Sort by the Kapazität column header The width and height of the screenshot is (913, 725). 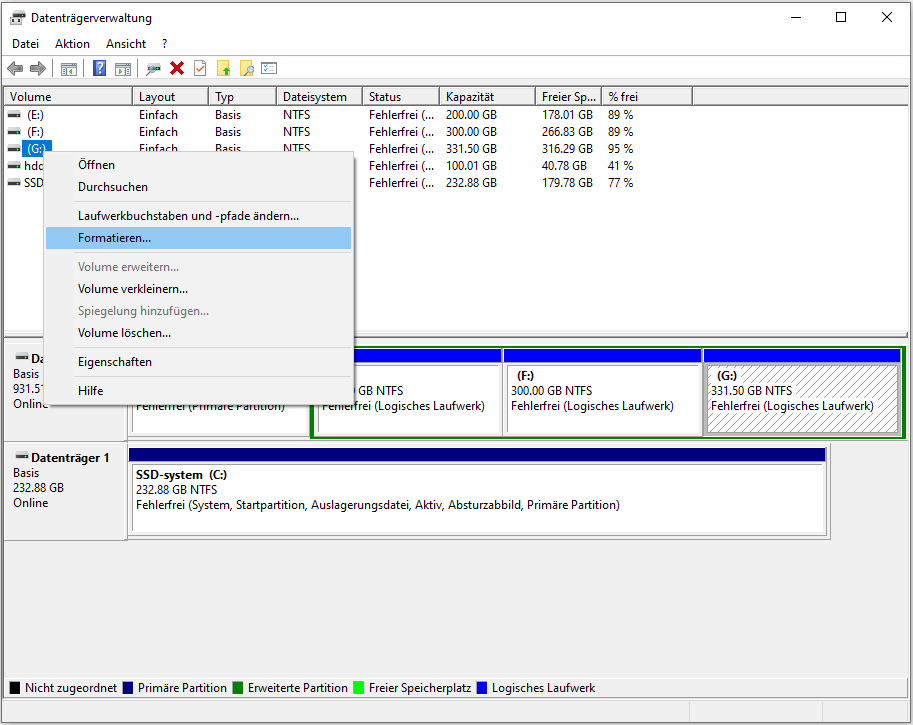[x=470, y=97]
